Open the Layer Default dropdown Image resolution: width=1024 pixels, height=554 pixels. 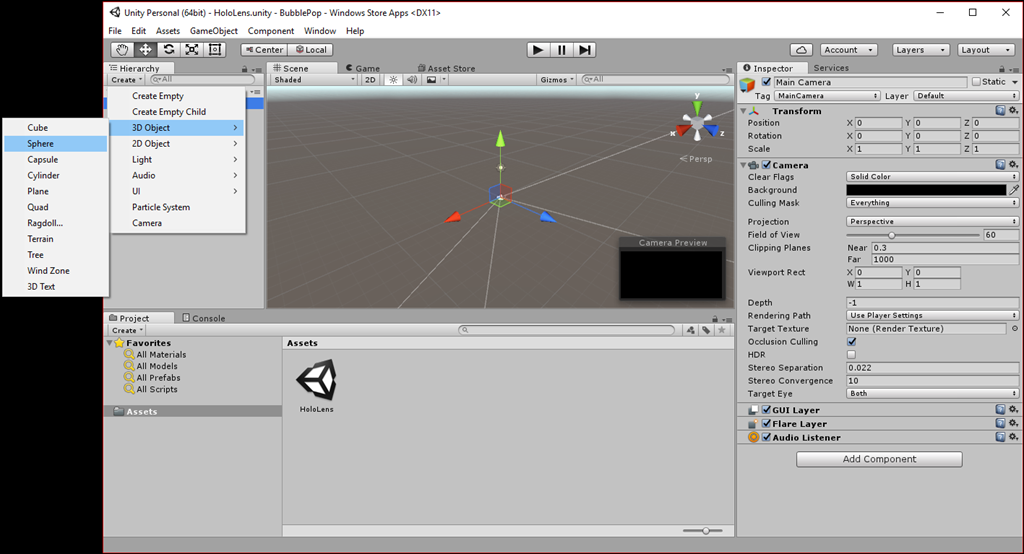coord(966,95)
